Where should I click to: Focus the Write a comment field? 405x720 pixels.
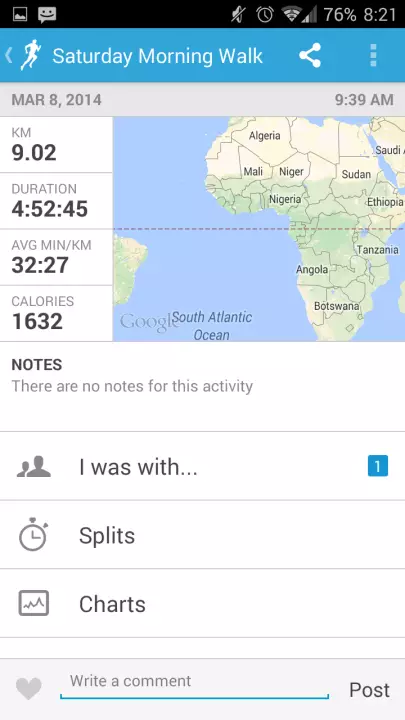click(194, 683)
